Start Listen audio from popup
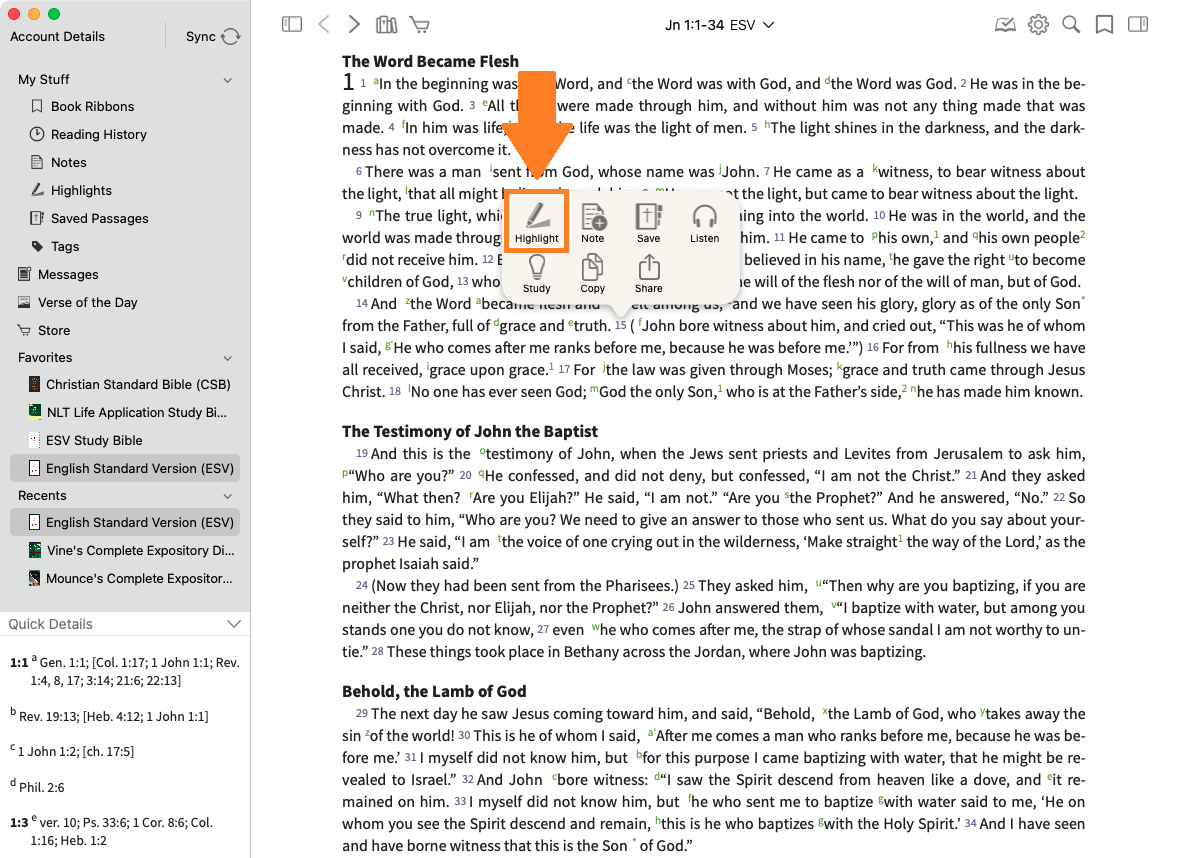Image resolution: width=1178 pixels, height=858 pixels. 704,223
